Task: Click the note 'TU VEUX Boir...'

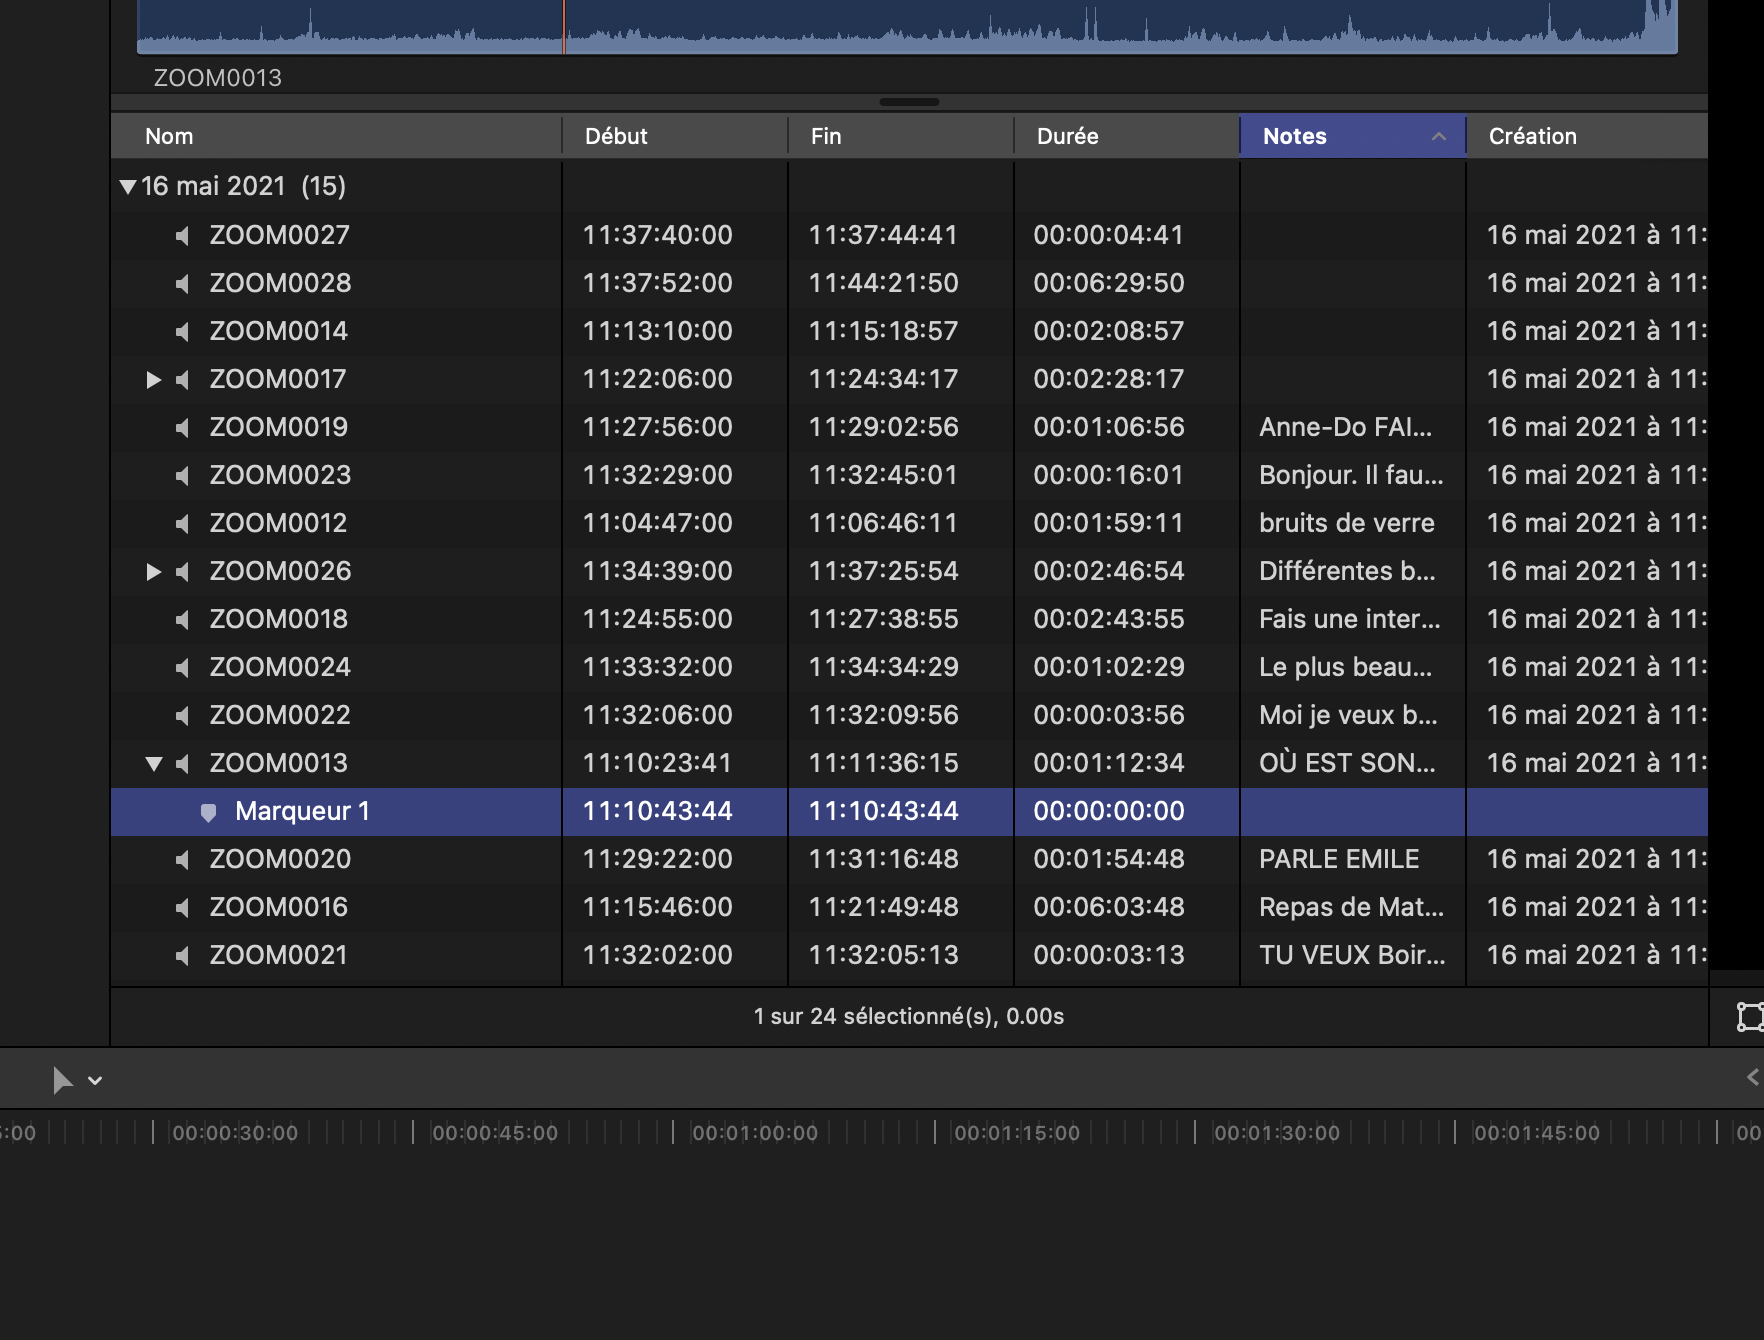Action: point(1353,956)
